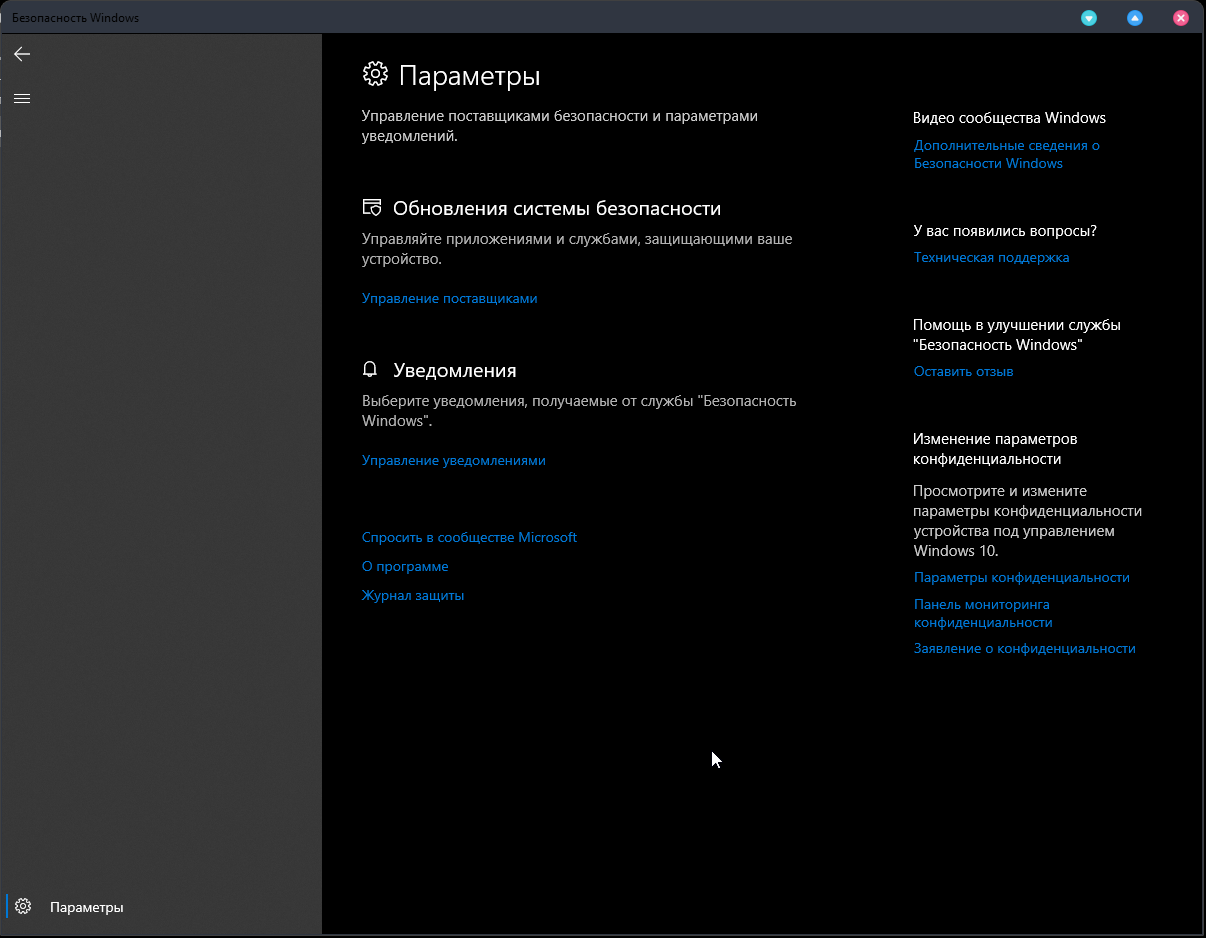Go back with the arrow icon
This screenshot has height=938, width=1206.
click(x=22, y=54)
